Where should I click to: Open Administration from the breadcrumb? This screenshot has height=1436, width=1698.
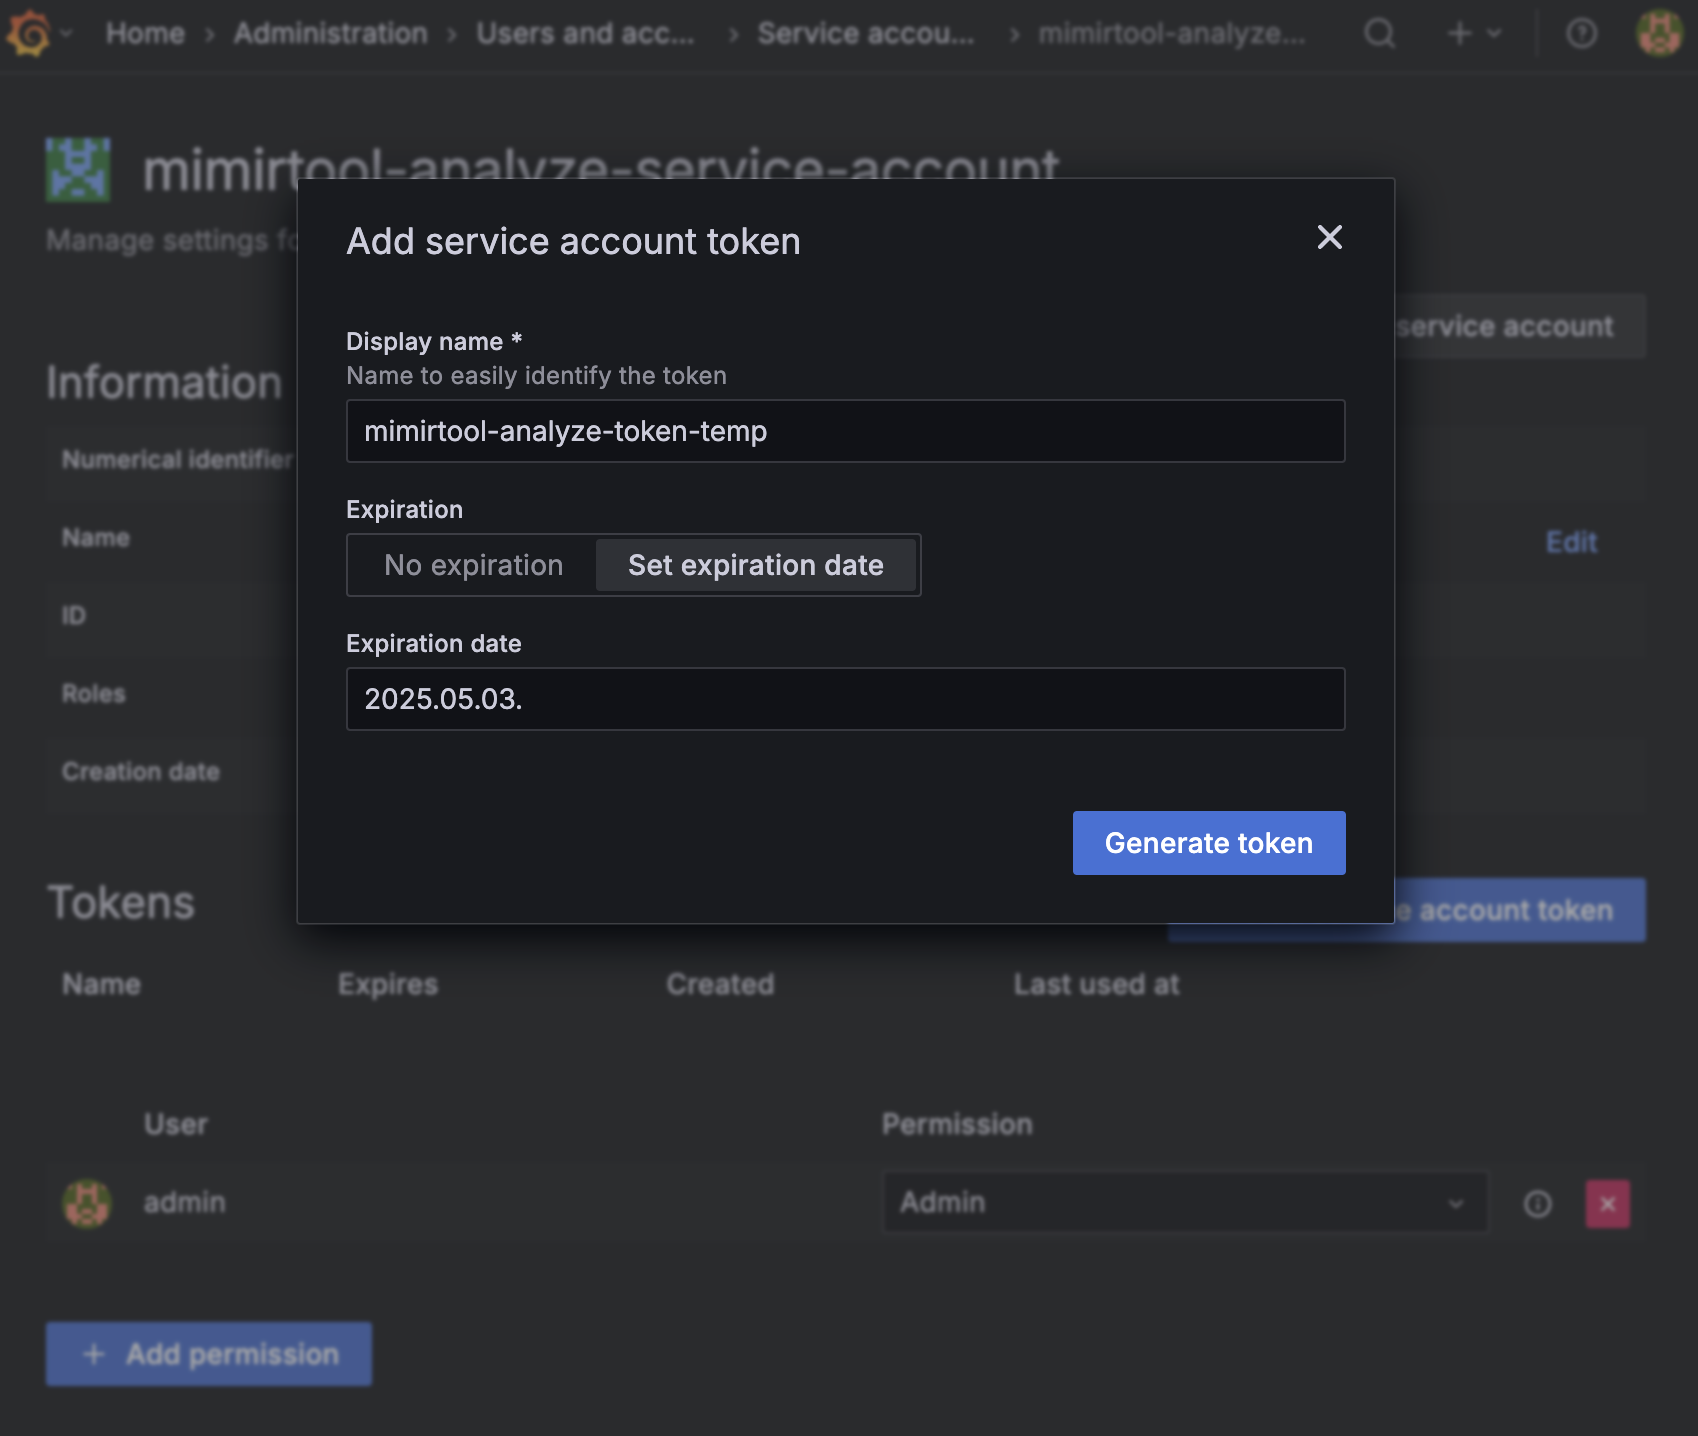pyautogui.click(x=329, y=33)
